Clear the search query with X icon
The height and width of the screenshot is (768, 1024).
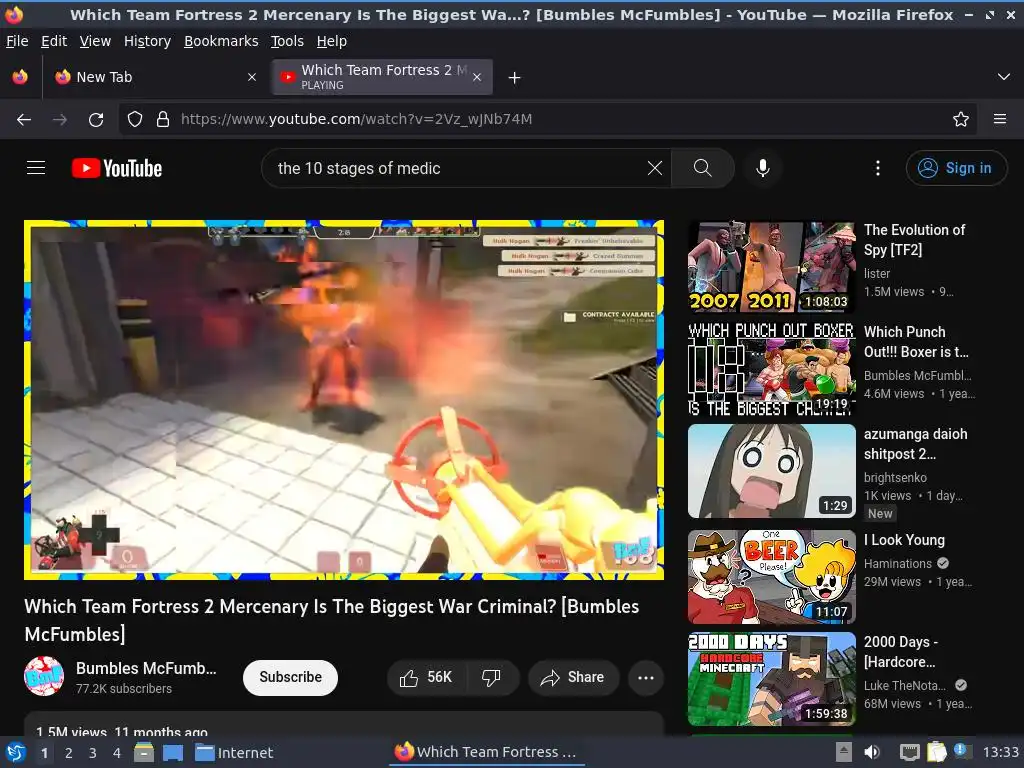[654, 168]
